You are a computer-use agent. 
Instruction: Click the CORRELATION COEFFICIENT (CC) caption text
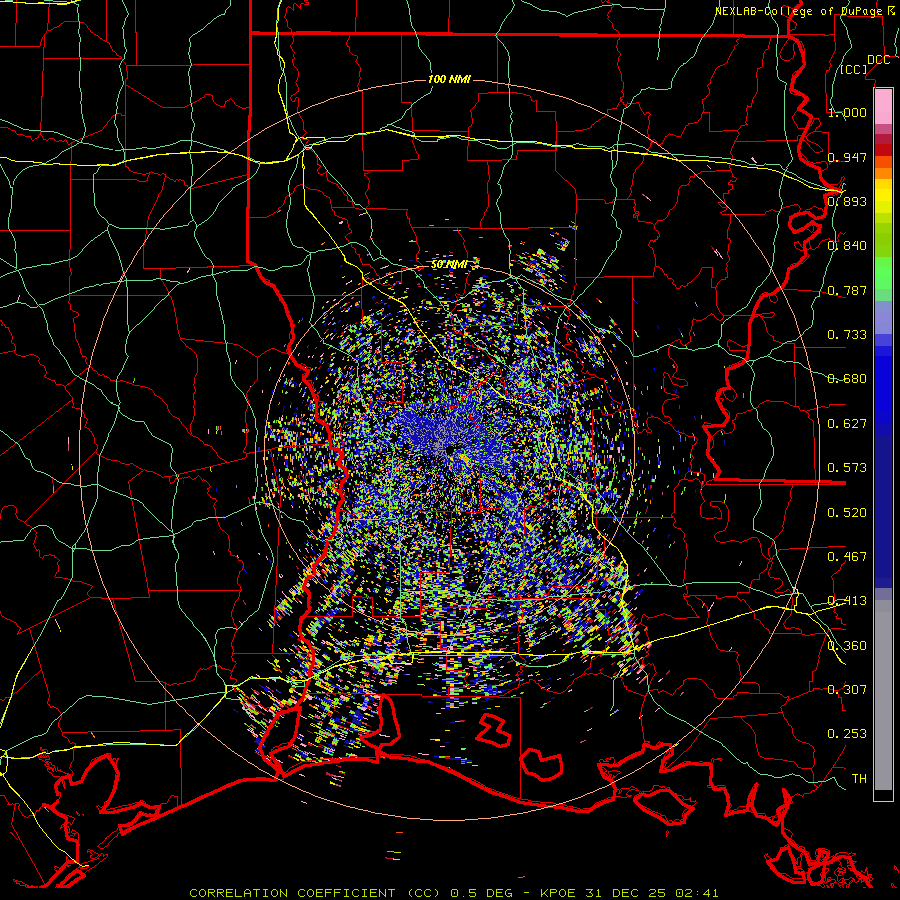[x=315, y=893]
